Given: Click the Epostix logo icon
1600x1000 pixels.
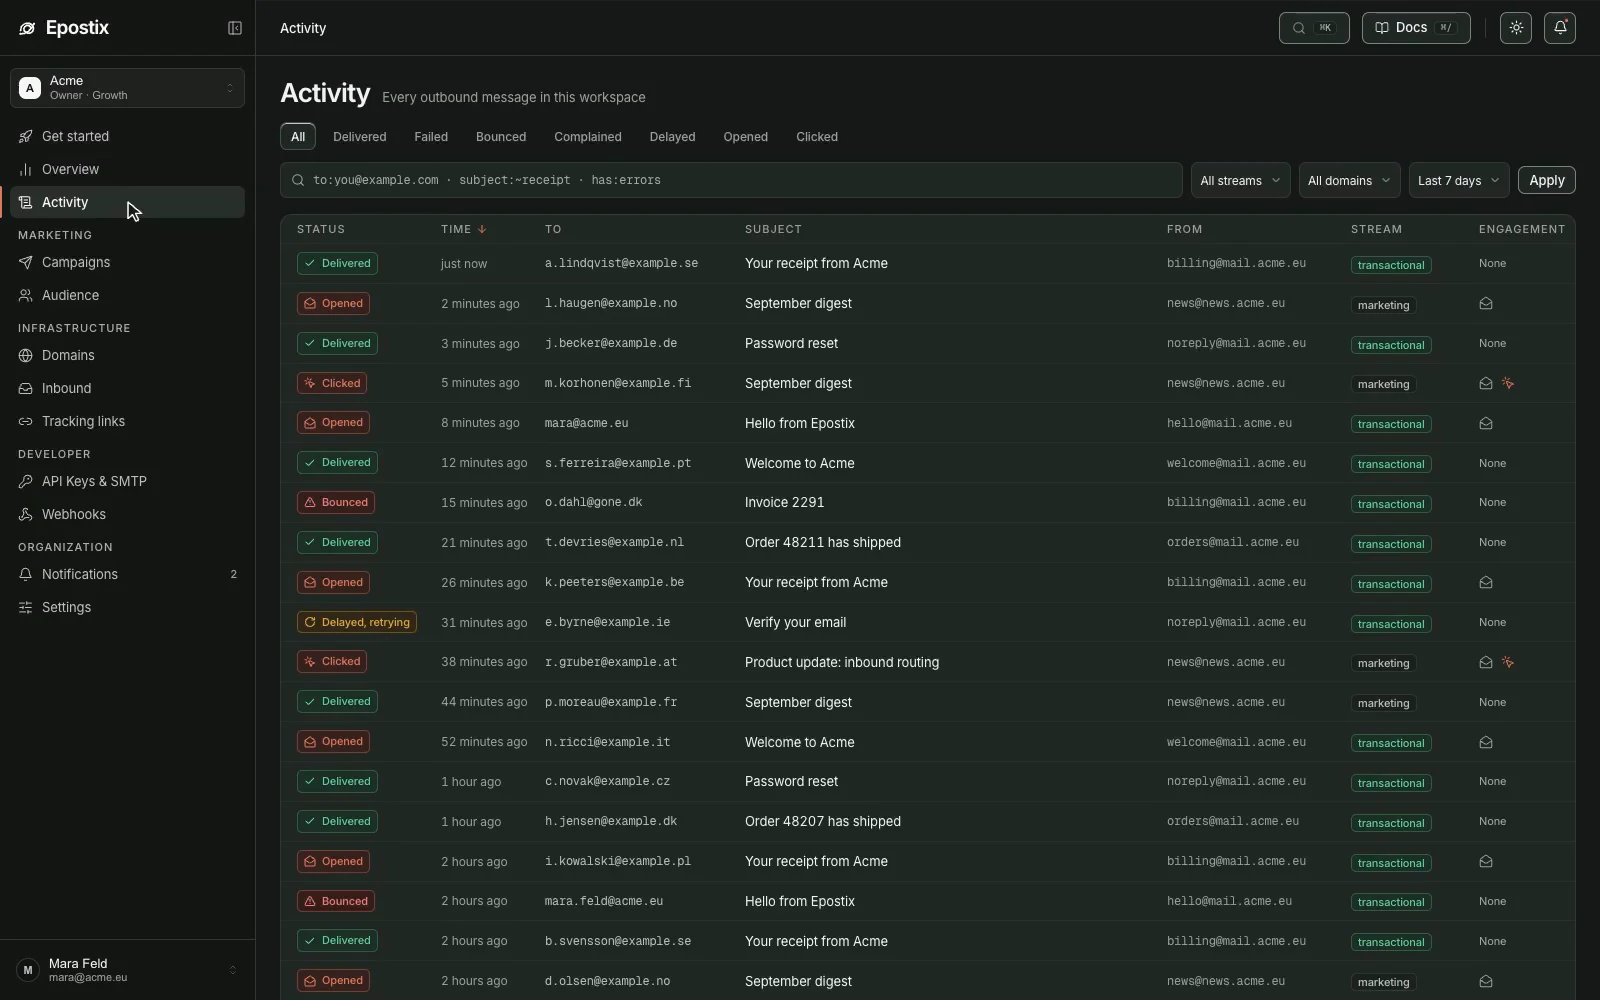Looking at the screenshot, I should coord(27,28).
